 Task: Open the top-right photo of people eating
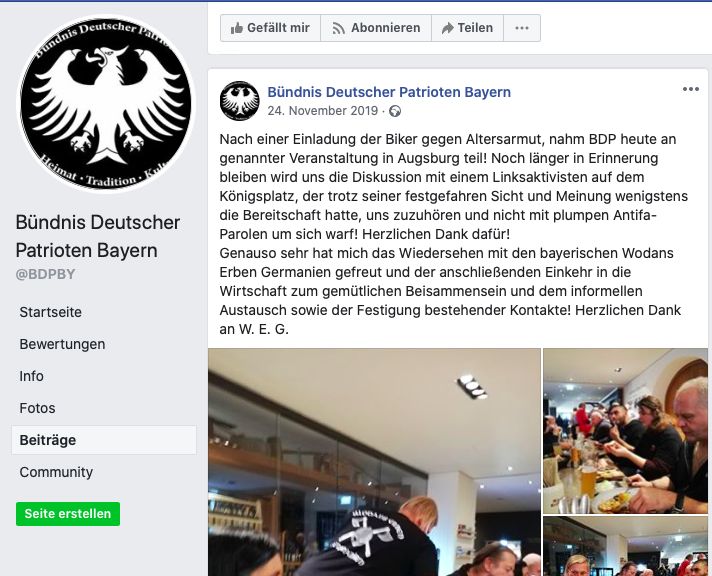click(625, 431)
